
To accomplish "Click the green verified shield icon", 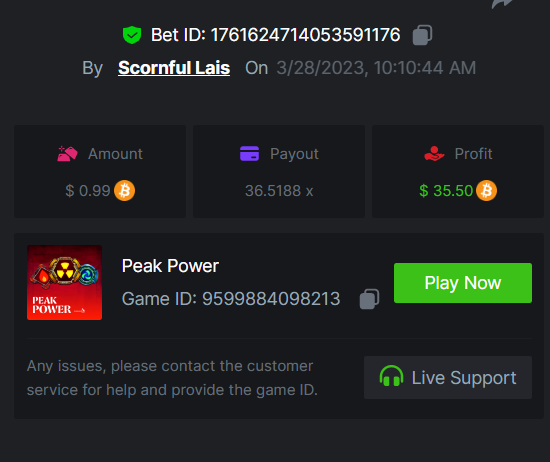I will [132, 35].
